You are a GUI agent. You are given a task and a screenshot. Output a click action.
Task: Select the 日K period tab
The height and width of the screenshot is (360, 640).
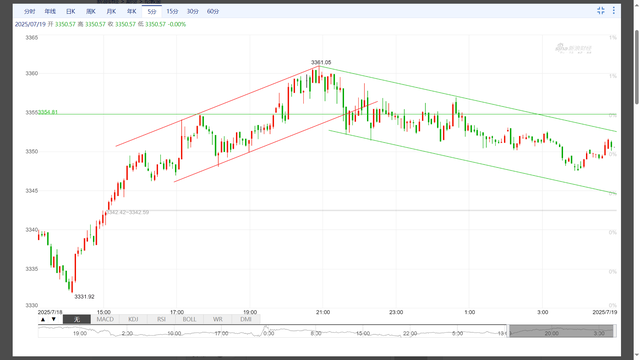[70, 11]
